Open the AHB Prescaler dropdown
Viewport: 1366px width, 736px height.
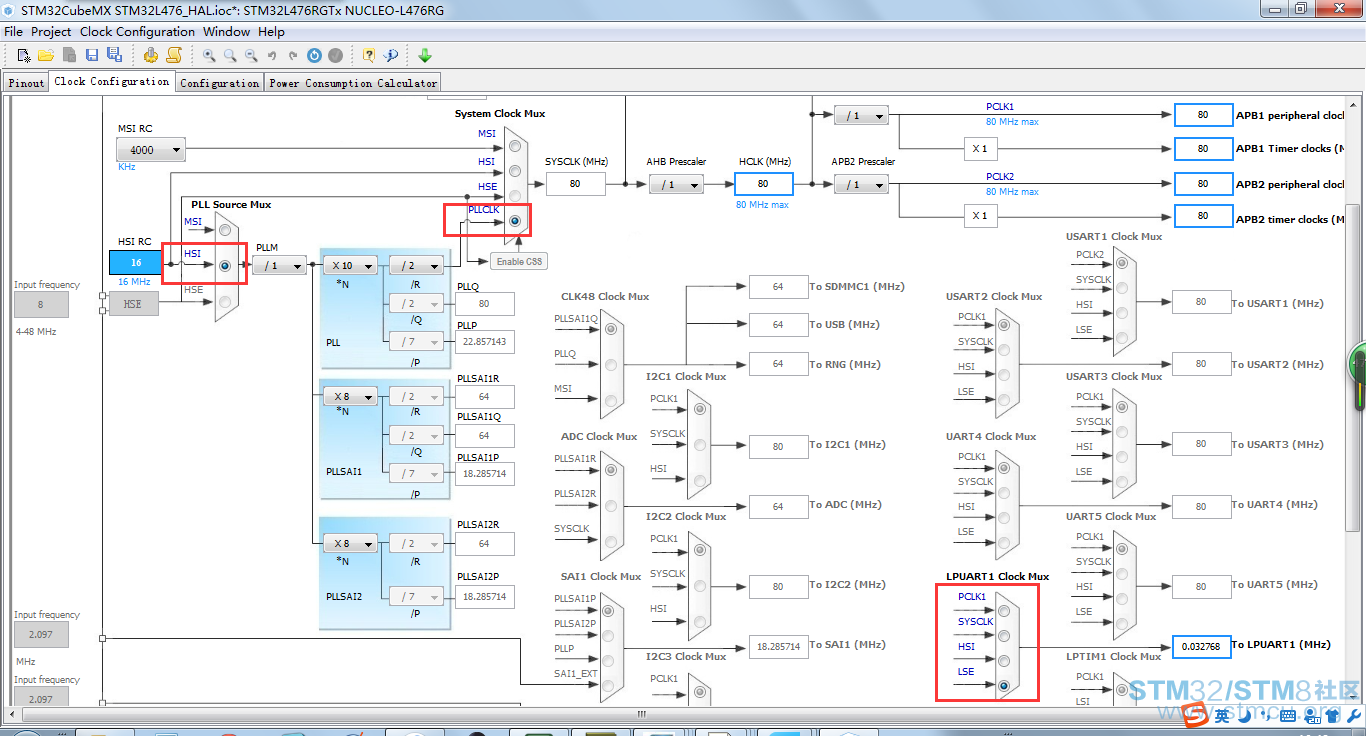676,185
